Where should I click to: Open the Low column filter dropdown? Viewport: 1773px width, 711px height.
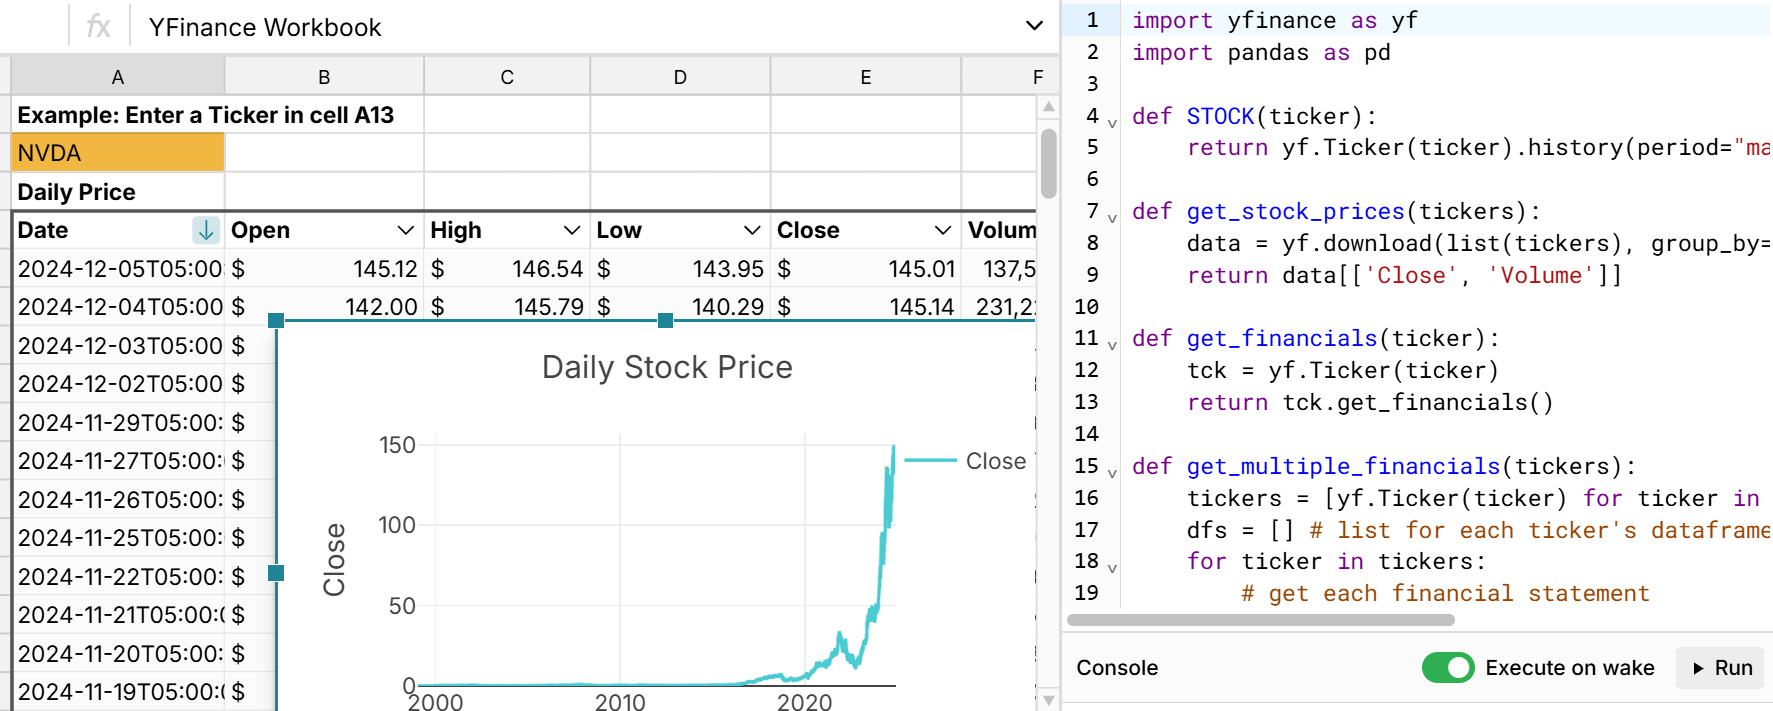coord(752,231)
